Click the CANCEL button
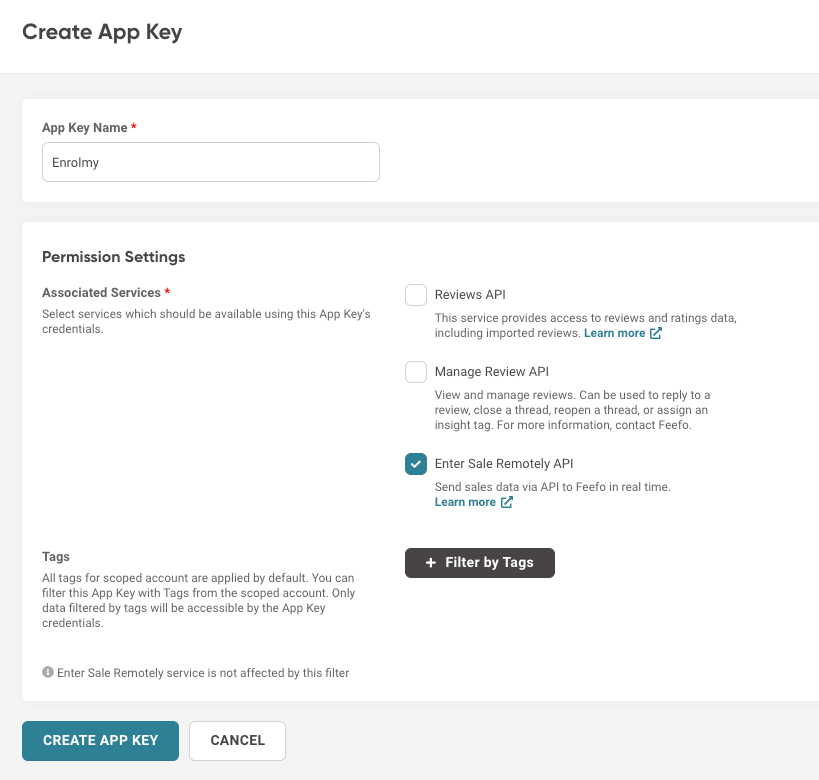The width and height of the screenshot is (819, 780). point(237,741)
